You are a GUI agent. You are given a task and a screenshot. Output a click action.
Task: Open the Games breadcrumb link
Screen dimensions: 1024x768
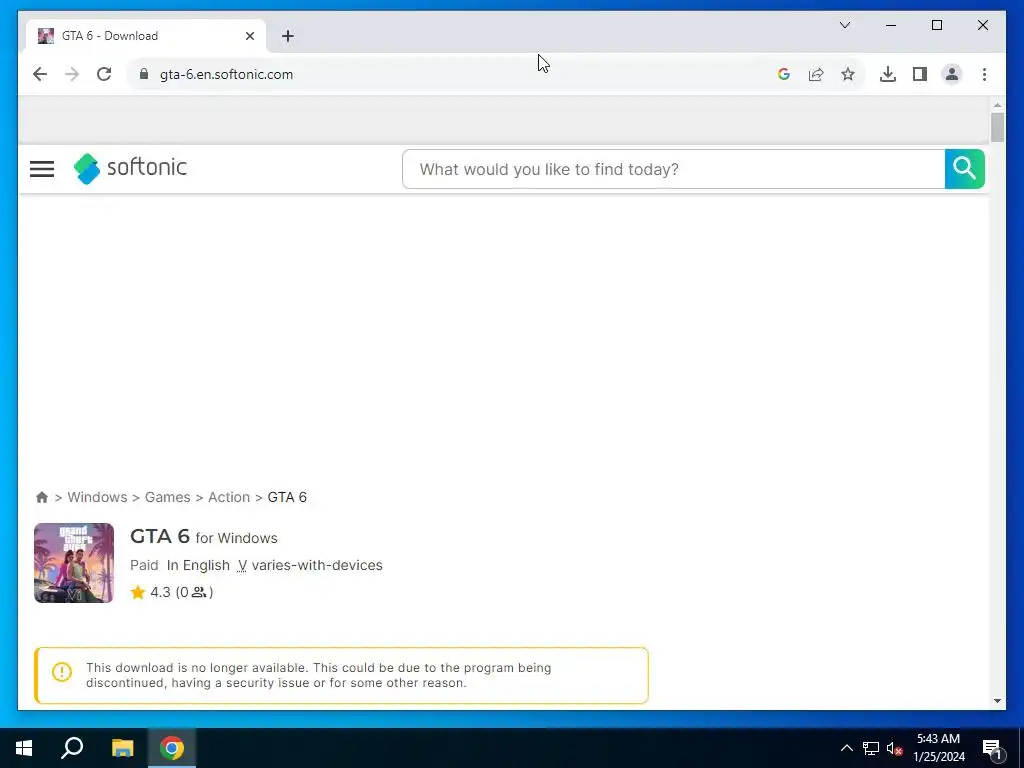pos(168,497)
